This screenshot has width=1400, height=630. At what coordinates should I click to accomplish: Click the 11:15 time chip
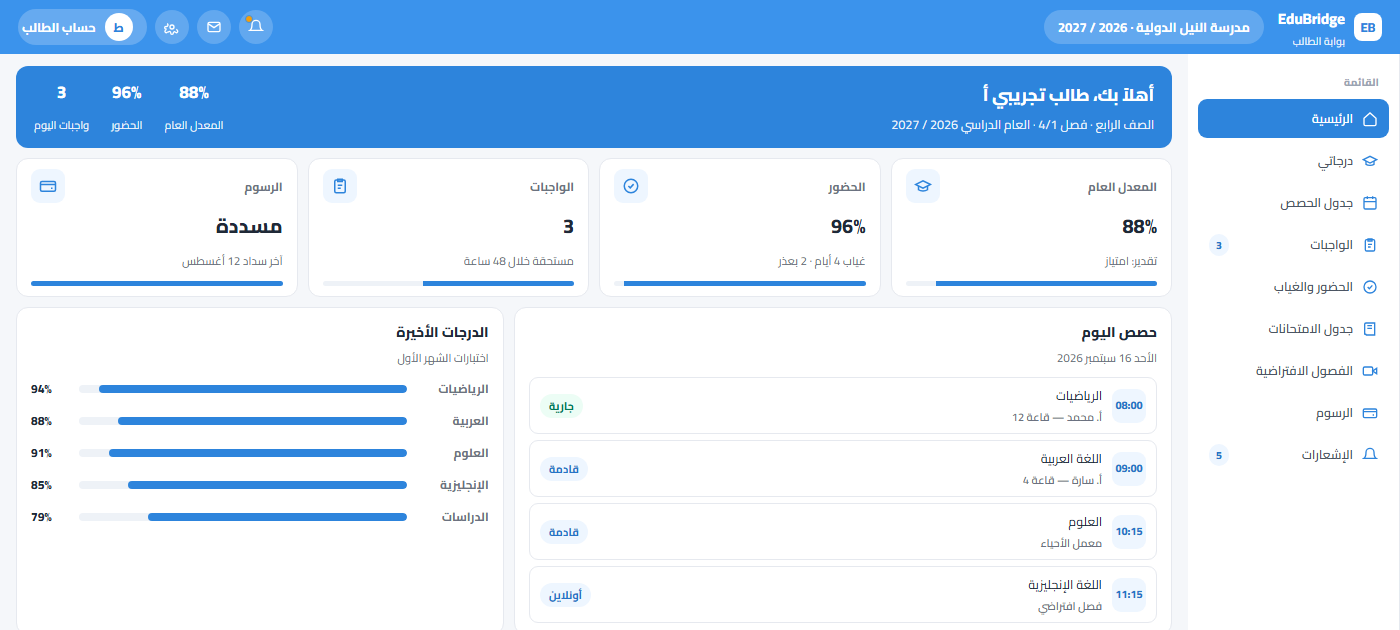point(1129,595)
